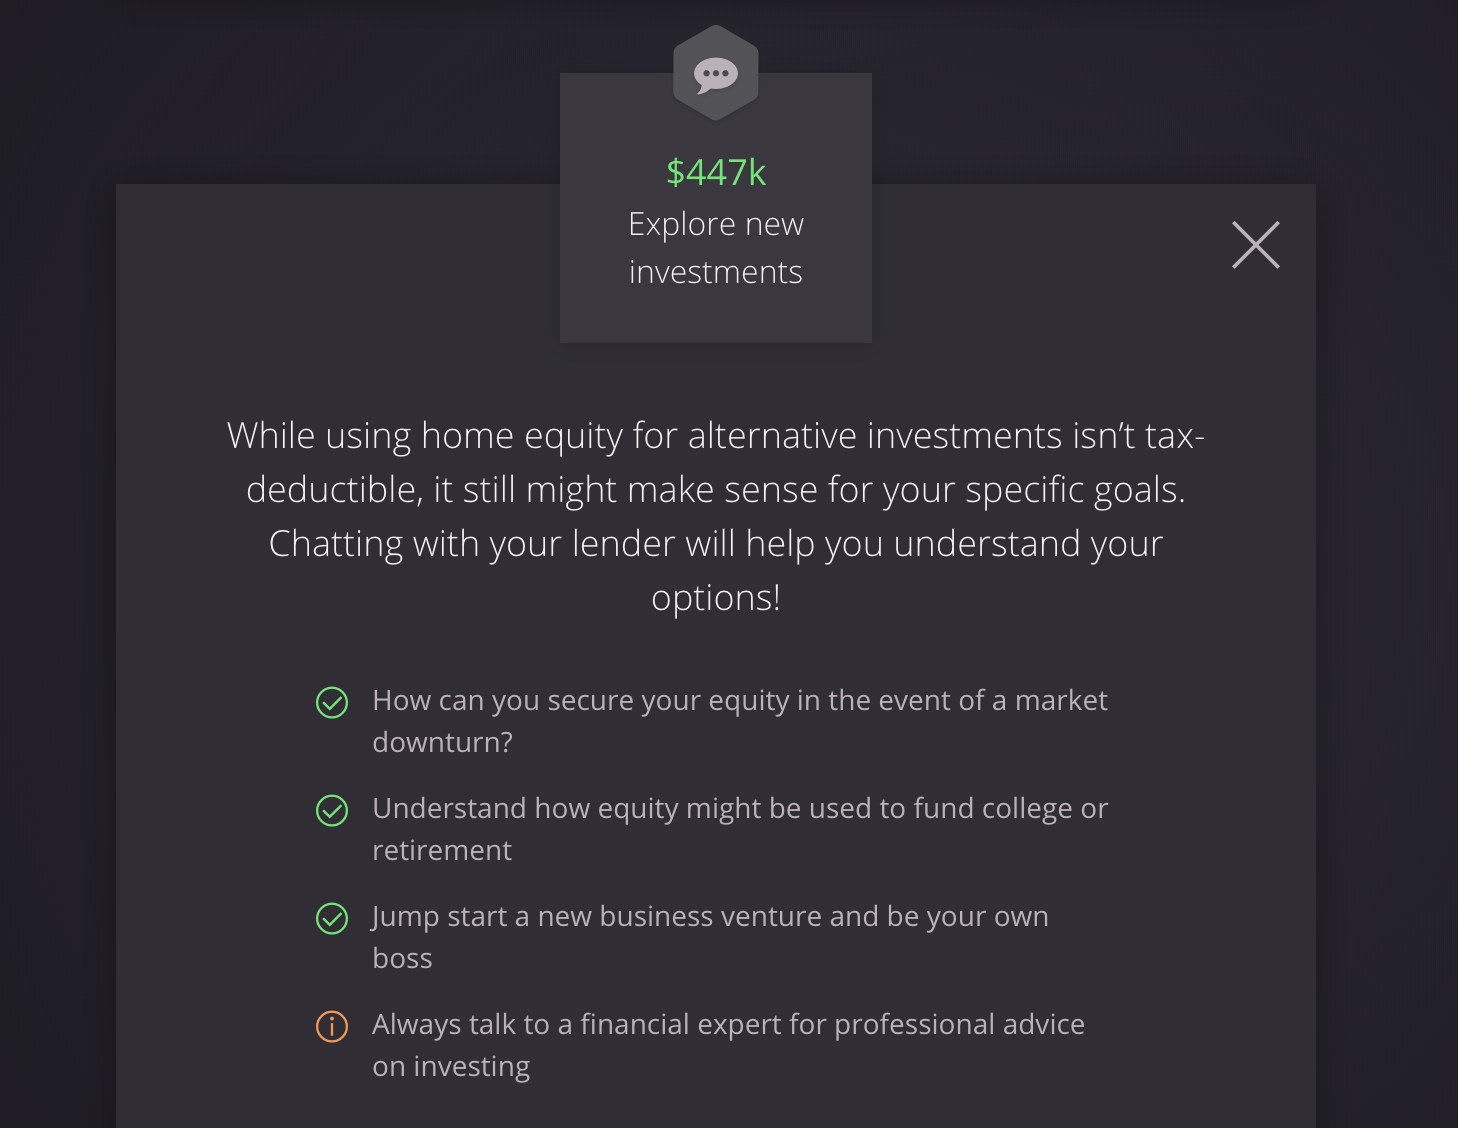Select the green $447k amount
Image resolution: width=1458 pixels, height=1128 pixels.
(716, 173)
